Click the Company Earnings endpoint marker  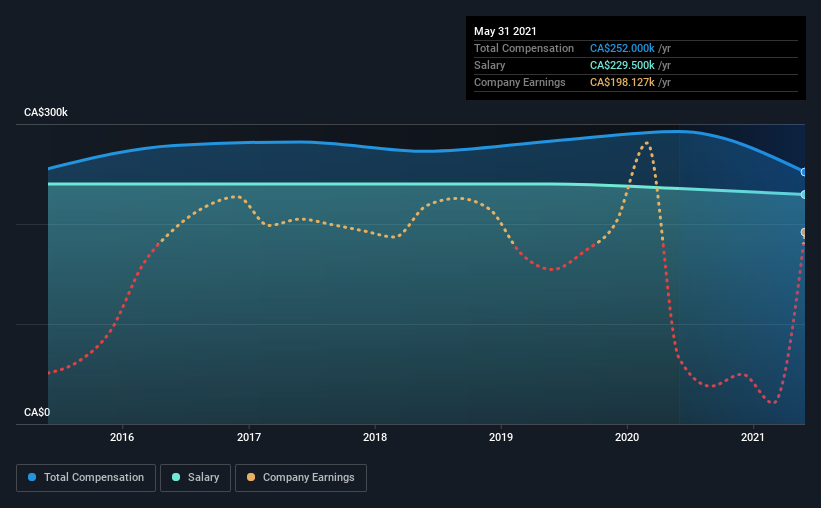click(x=803, y=232)
